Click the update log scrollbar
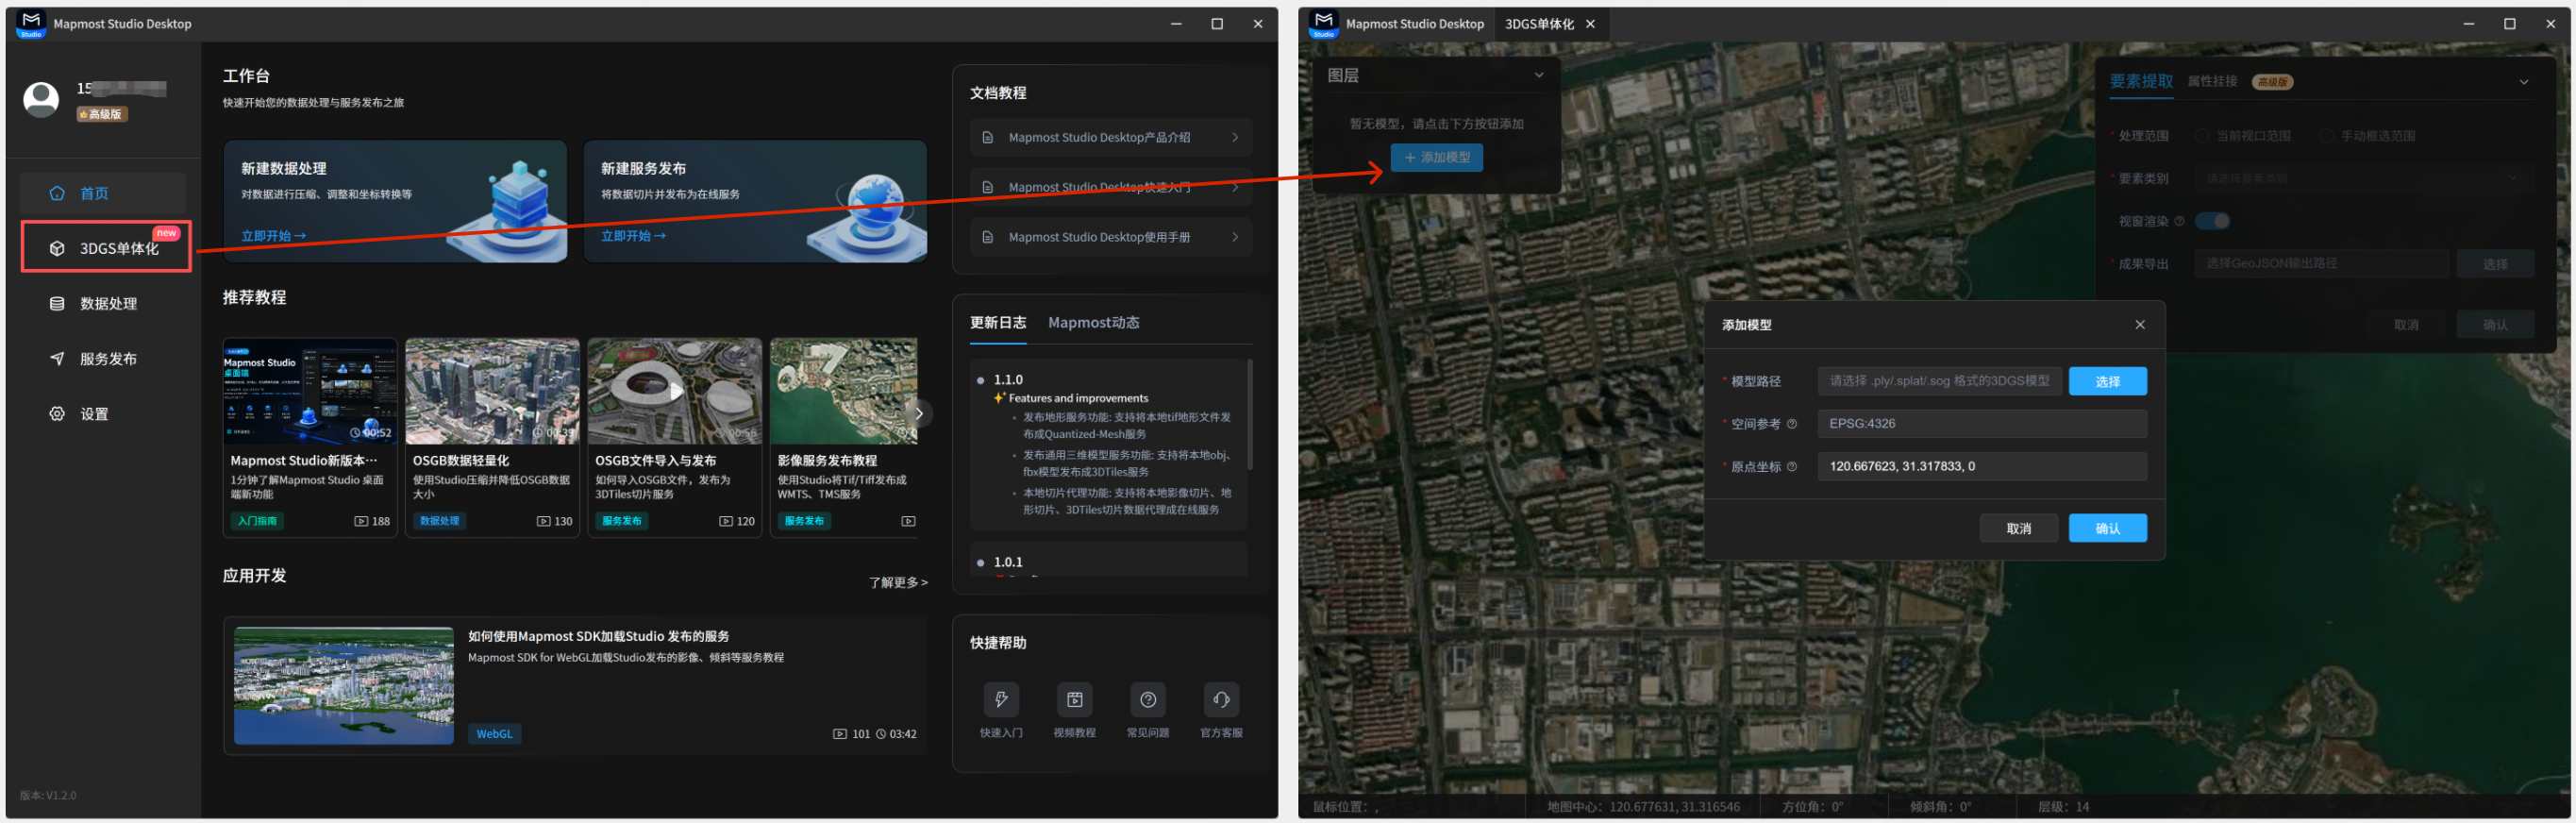 pyautogui.click(x=1249, y=415)
